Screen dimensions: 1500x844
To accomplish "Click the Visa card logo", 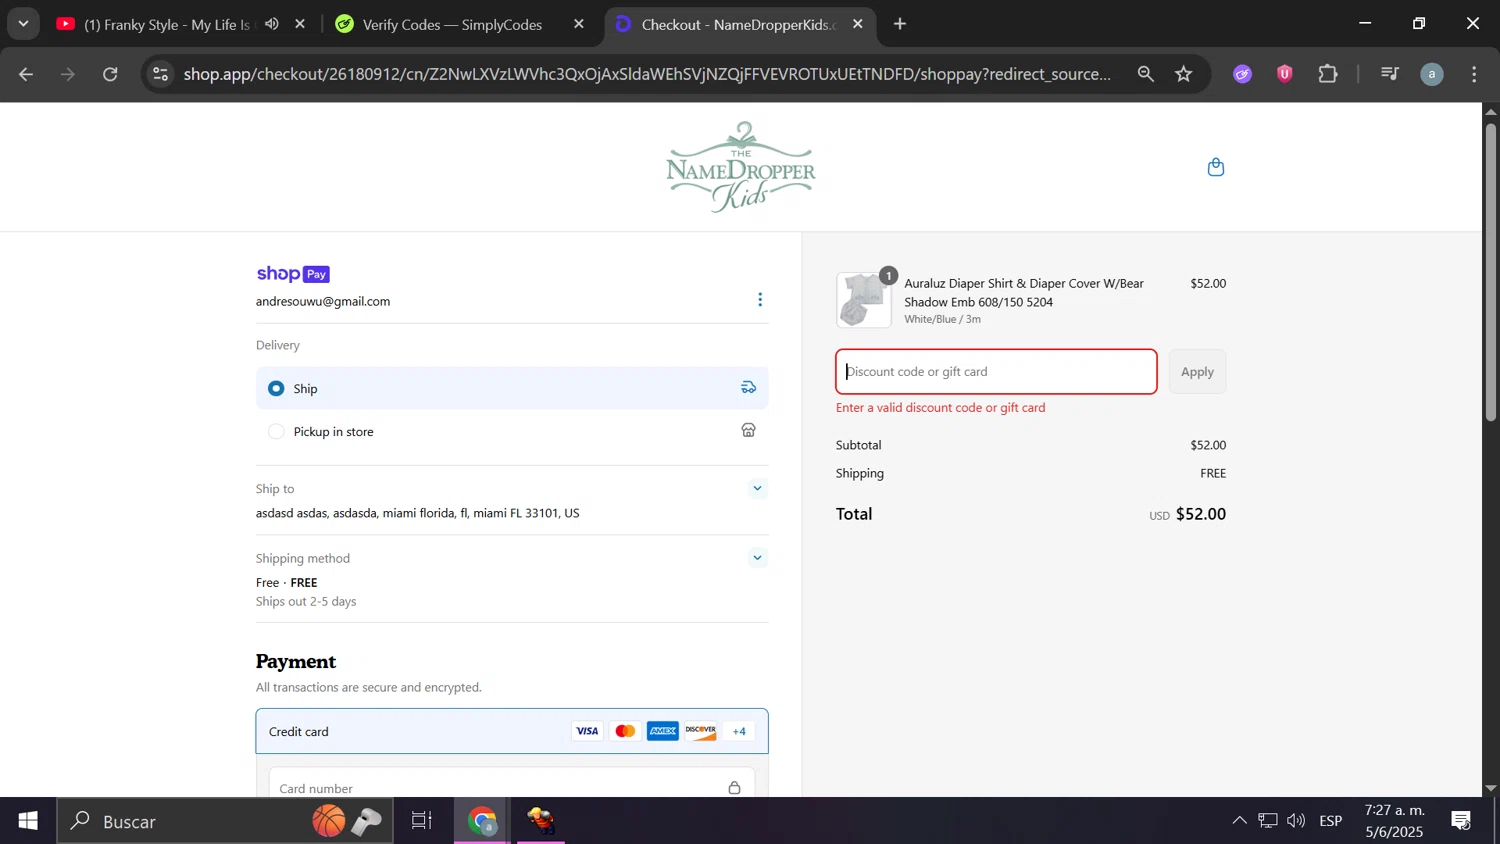I will coord(587,731).
